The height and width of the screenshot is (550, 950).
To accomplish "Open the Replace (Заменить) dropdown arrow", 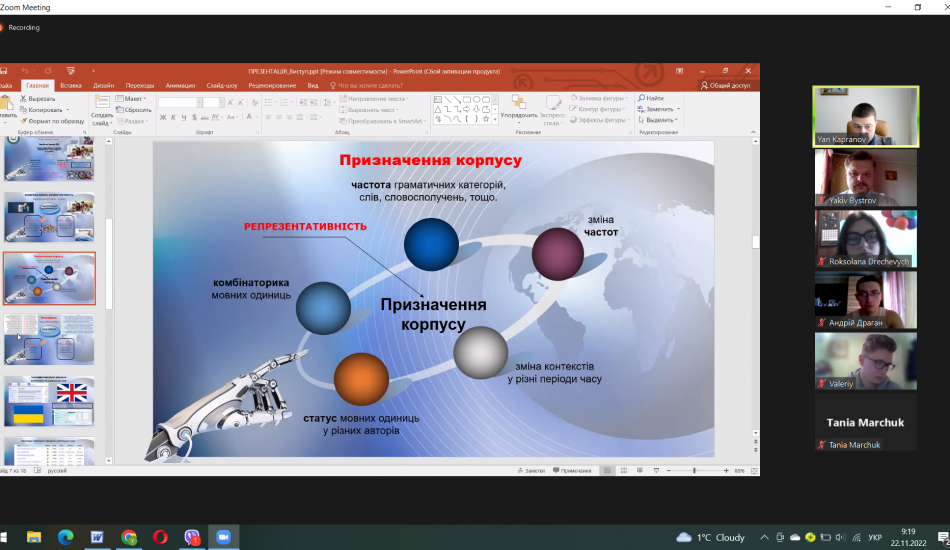I will 678,109.
